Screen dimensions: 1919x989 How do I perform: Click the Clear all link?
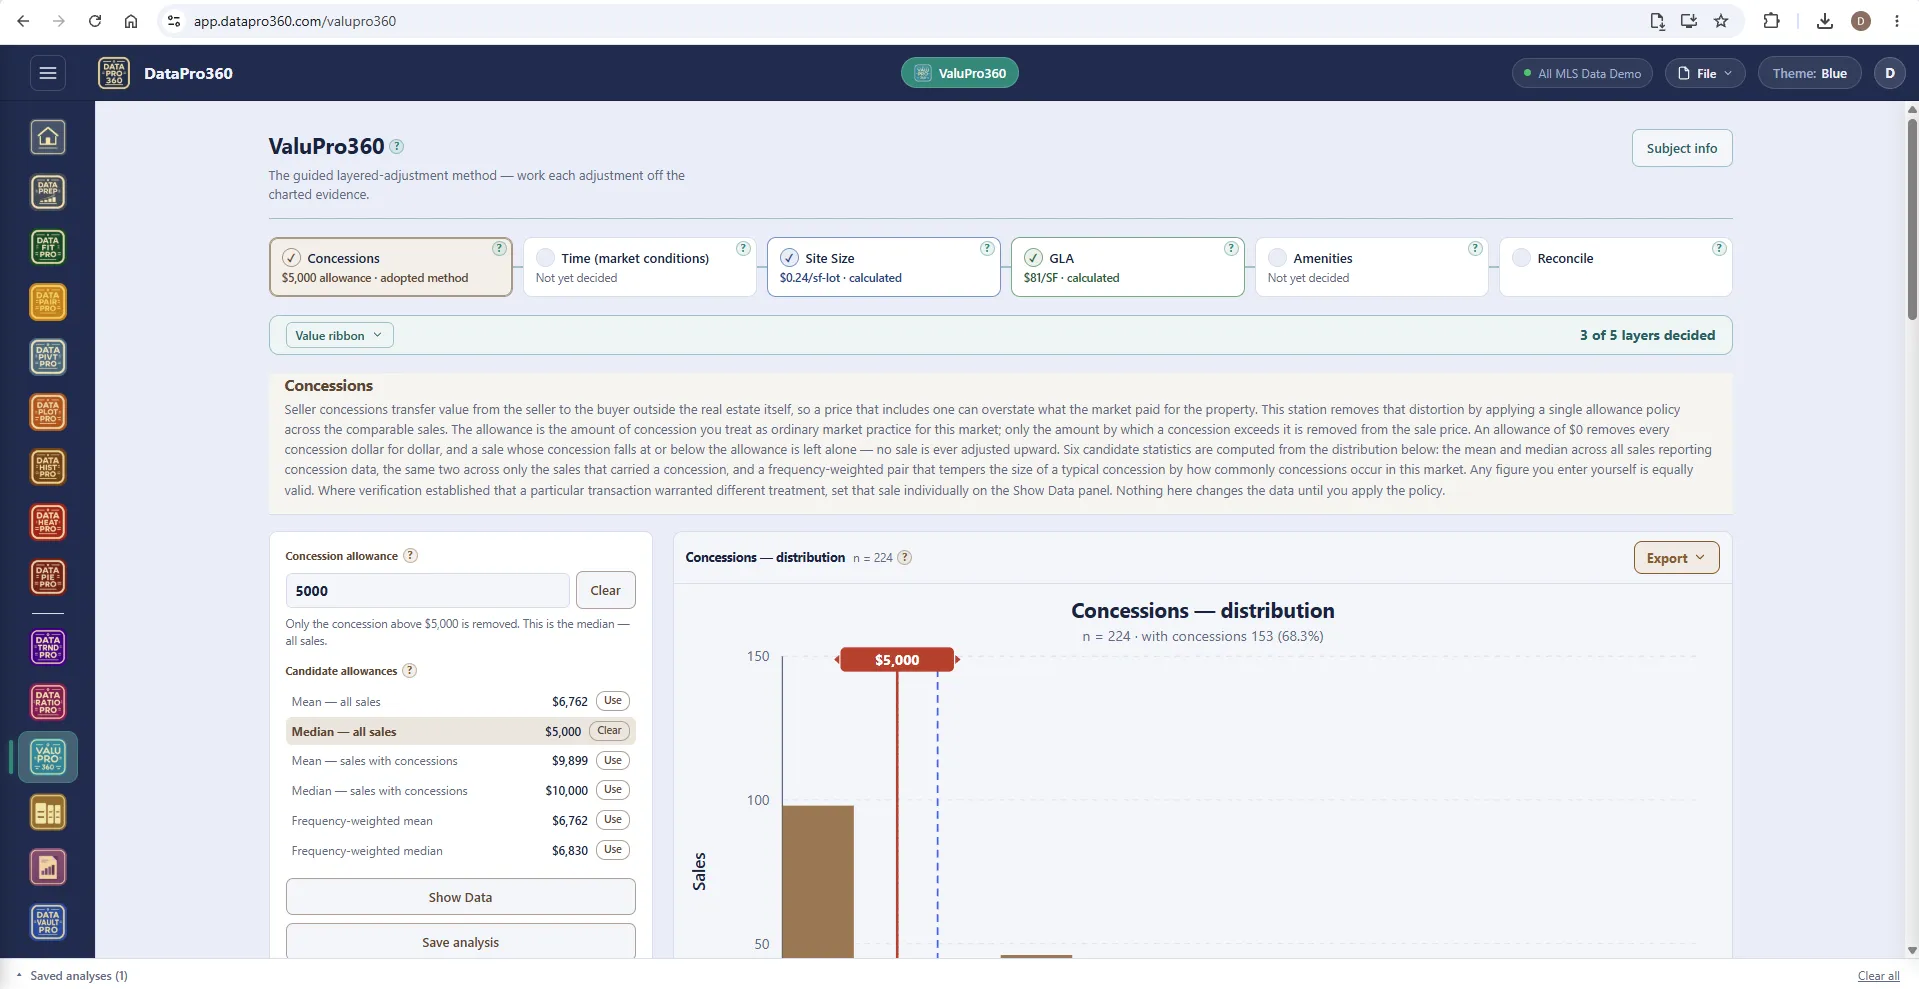click(1878, 976)
